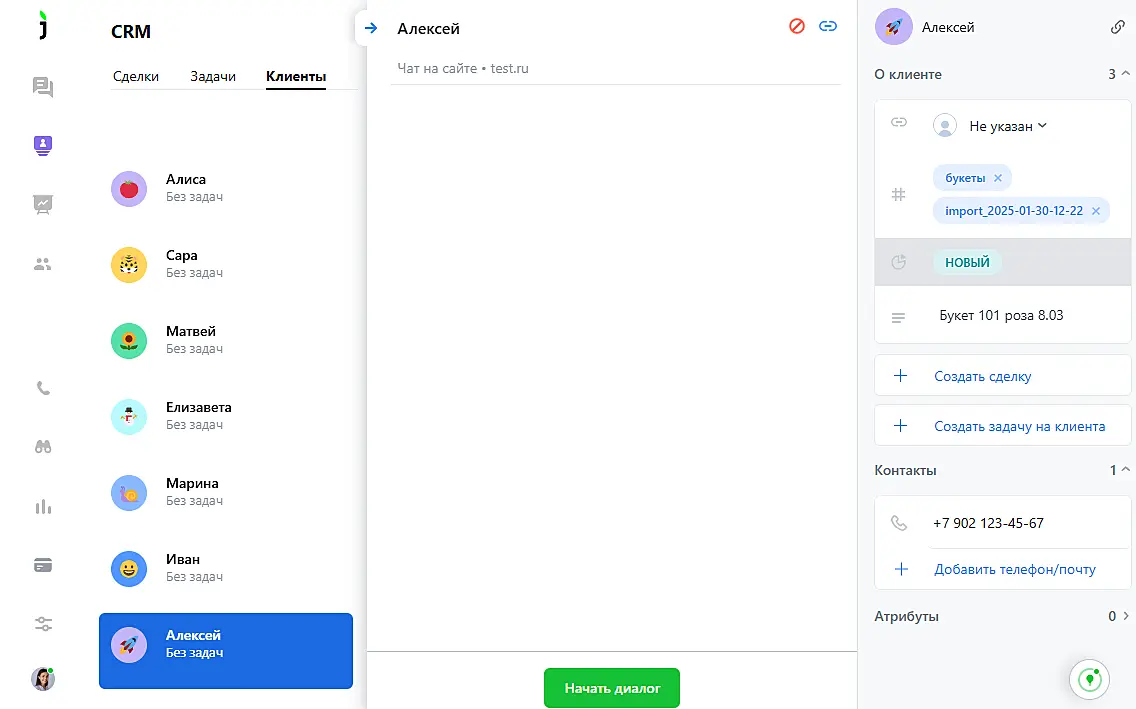Block client with the red ban icon
Screen dimensions: 1136x709
[797, 26]
